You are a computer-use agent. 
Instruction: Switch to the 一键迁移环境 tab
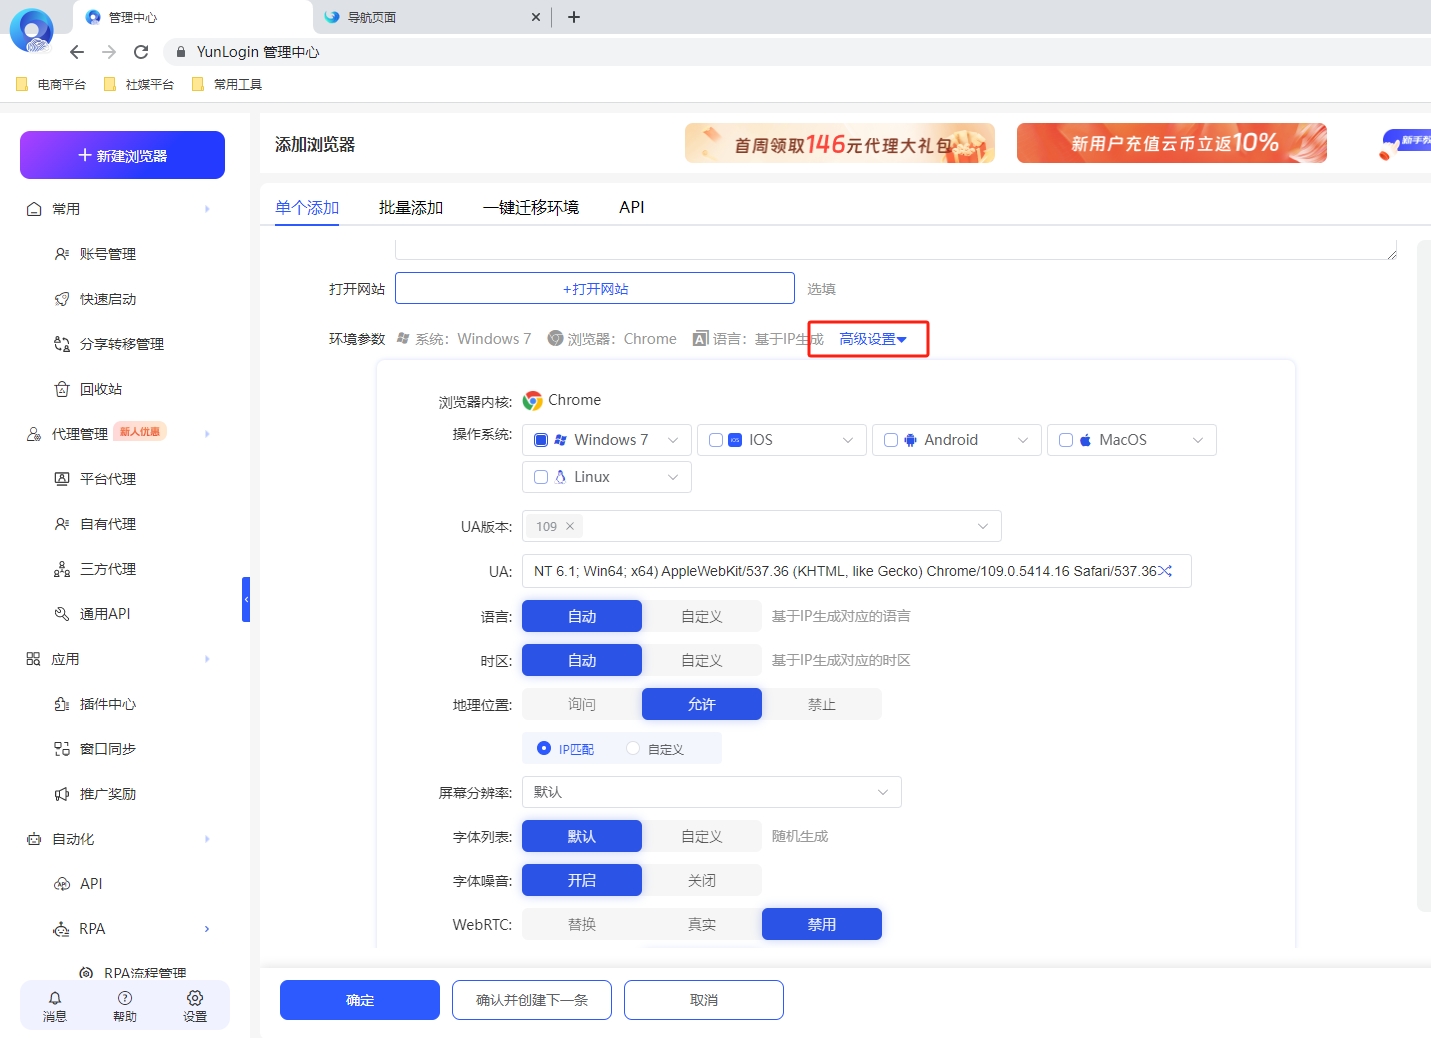coord(531,207)
